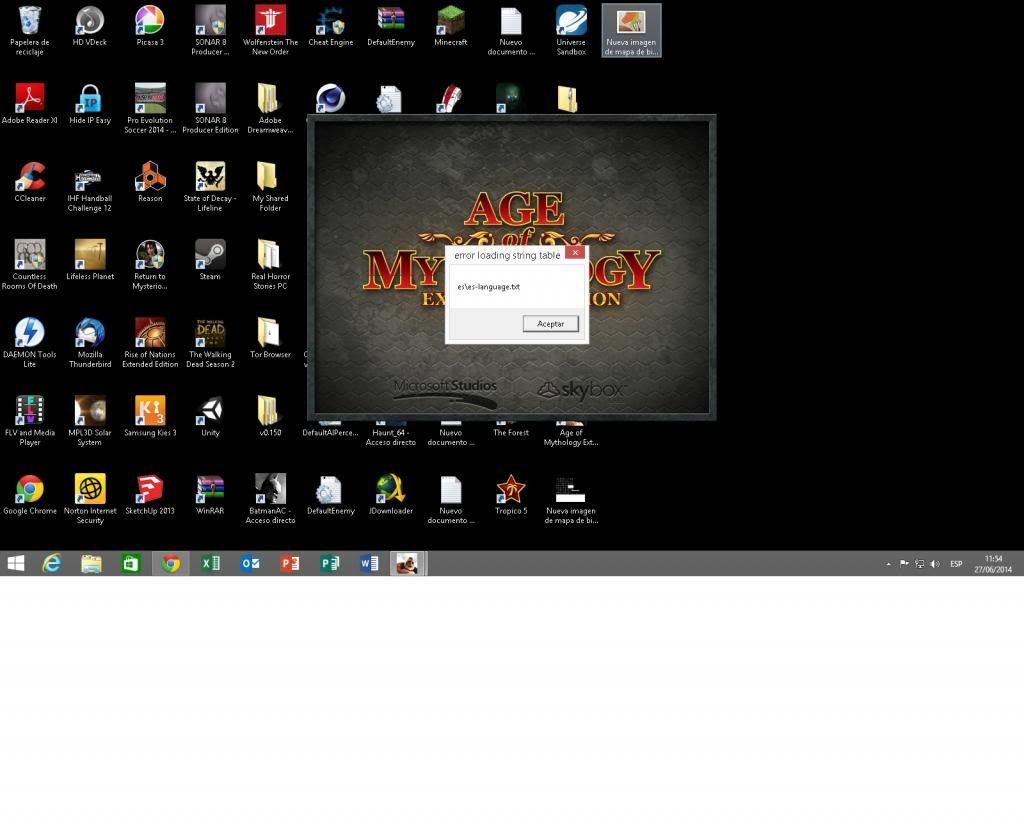Viewport: 1024px width, 830px height.
Task: Select the Return to Mysterio... icon
Action: (x=150, y=264)
